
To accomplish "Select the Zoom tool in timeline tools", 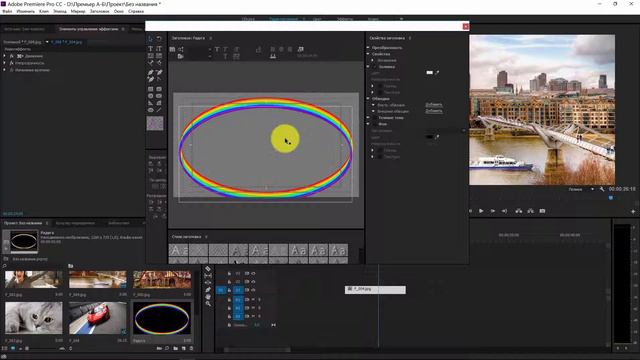I will click(x=208, y=304).
